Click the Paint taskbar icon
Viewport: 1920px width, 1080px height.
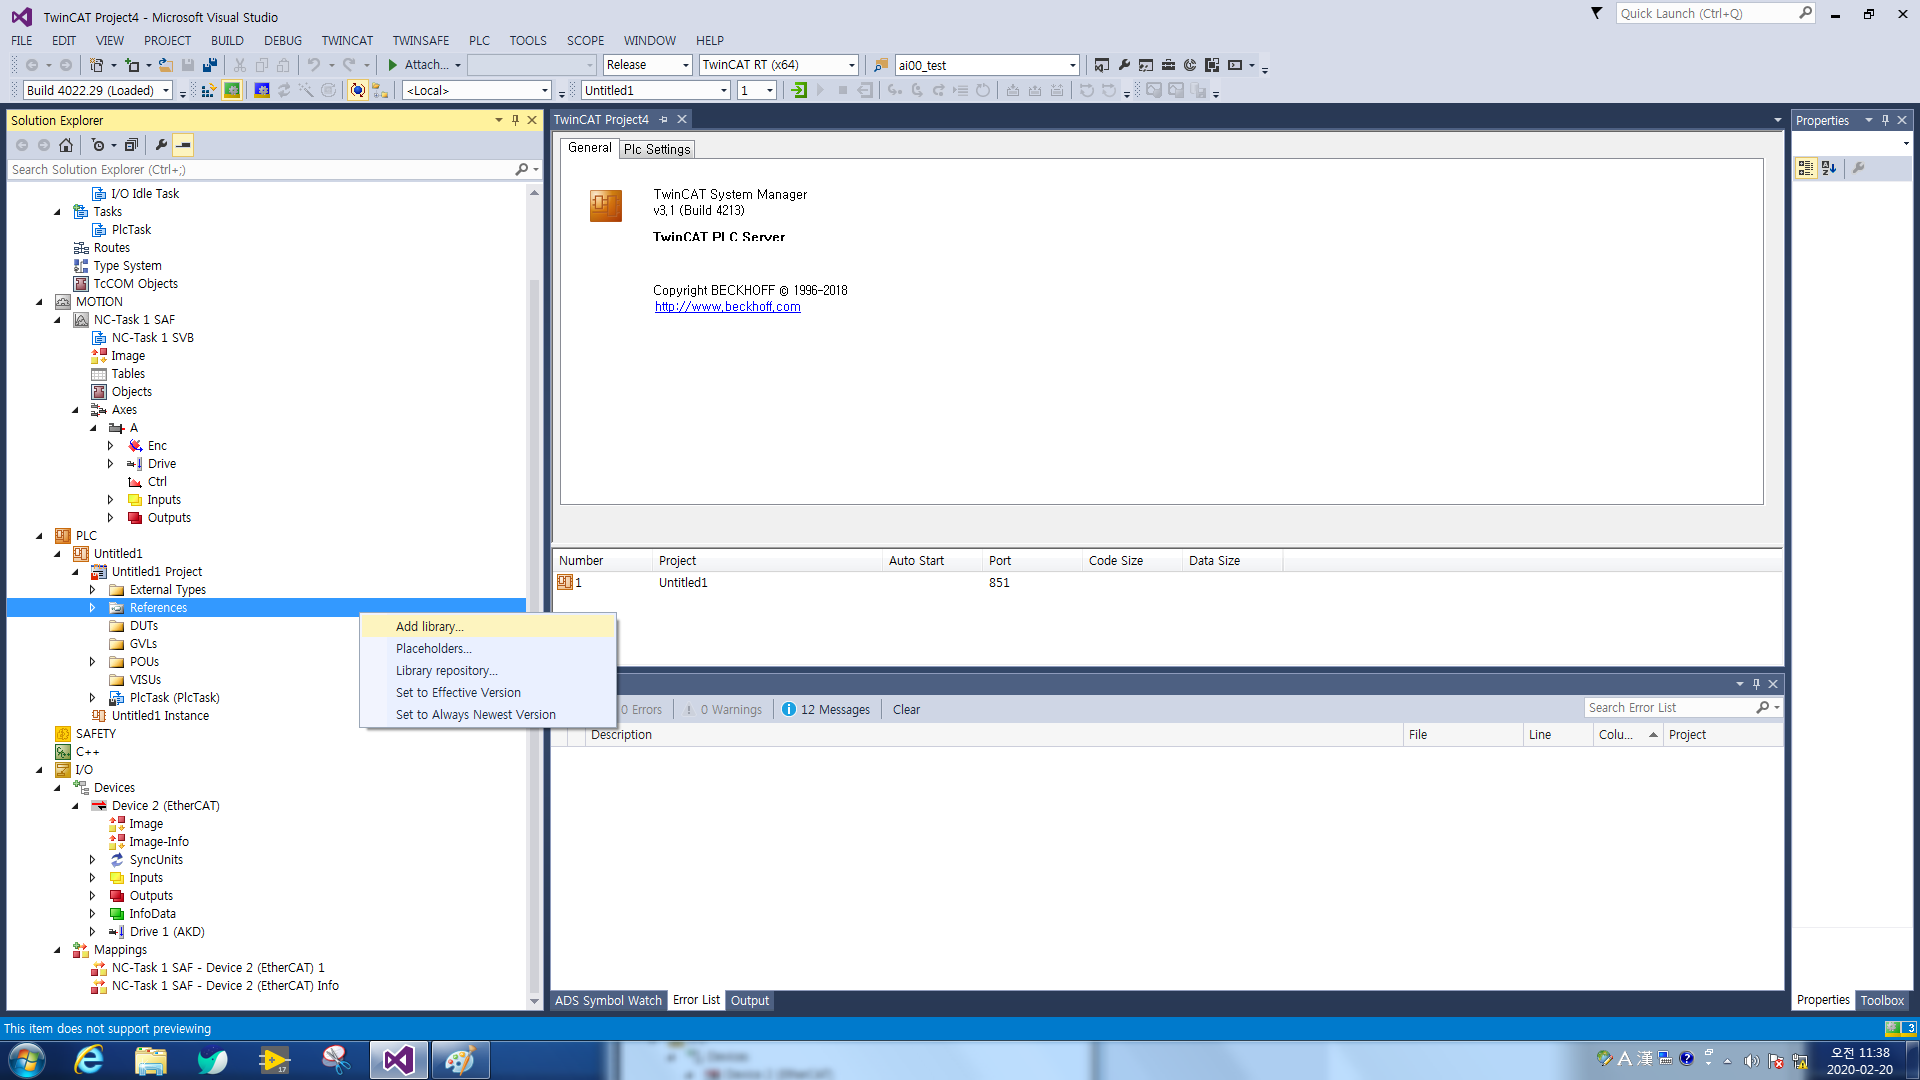click(460, 1060)
